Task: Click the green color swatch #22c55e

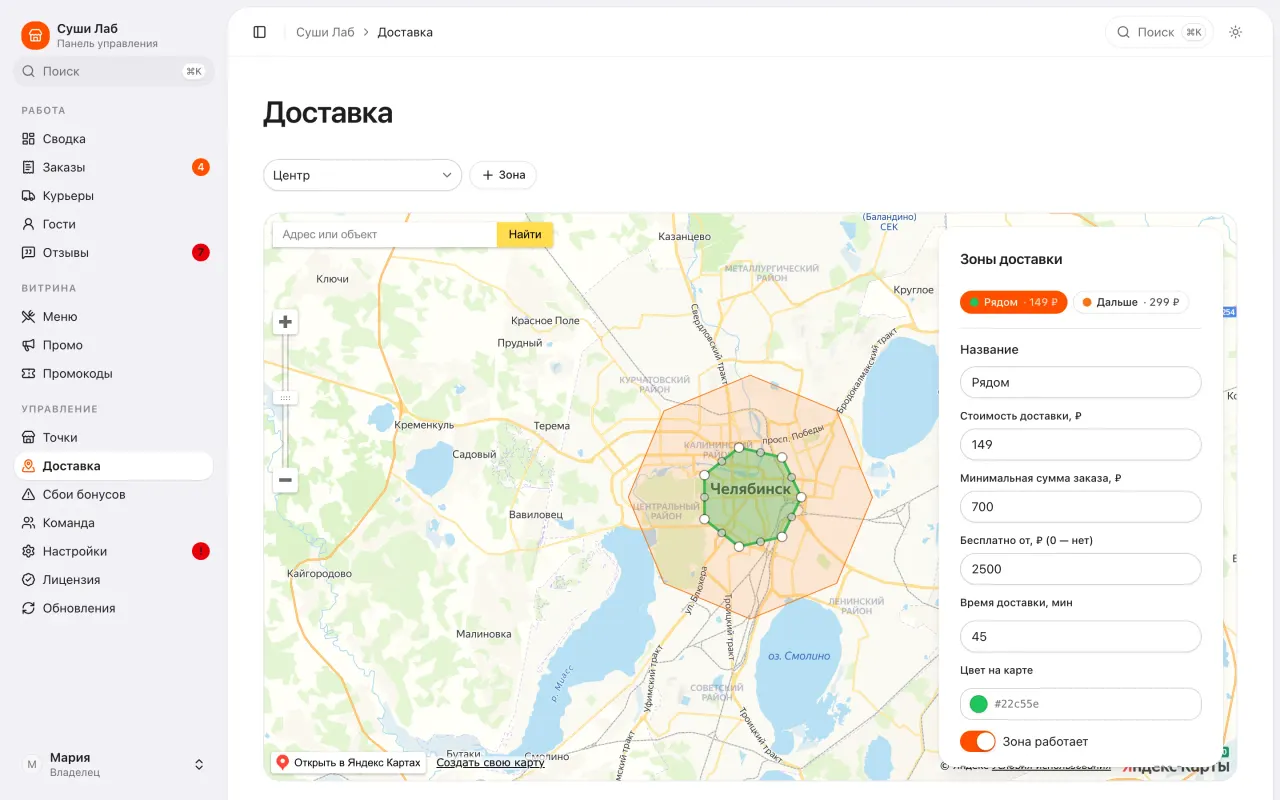Action: click(x=978, y=704)
